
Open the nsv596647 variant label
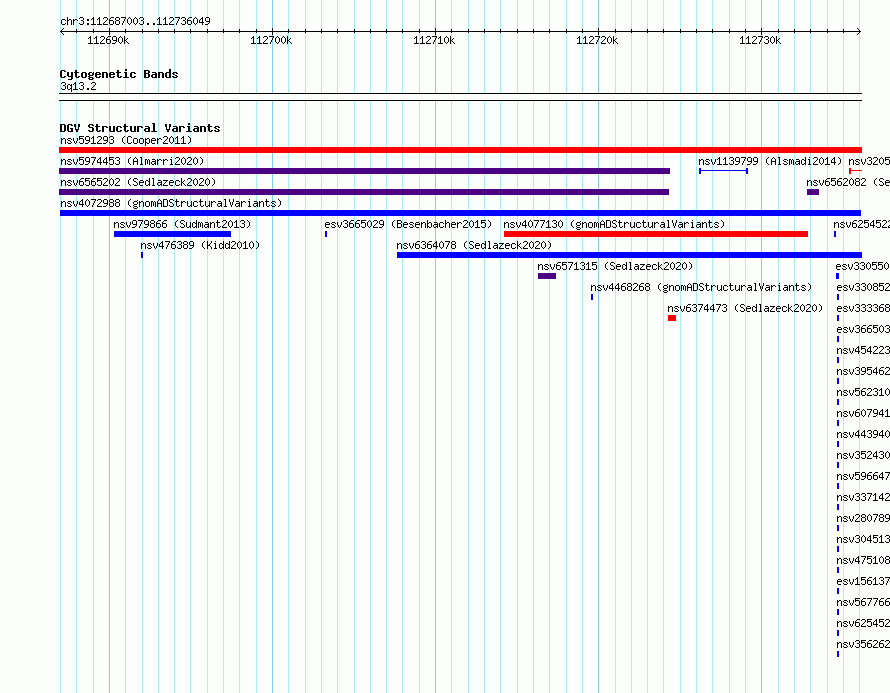863,476
